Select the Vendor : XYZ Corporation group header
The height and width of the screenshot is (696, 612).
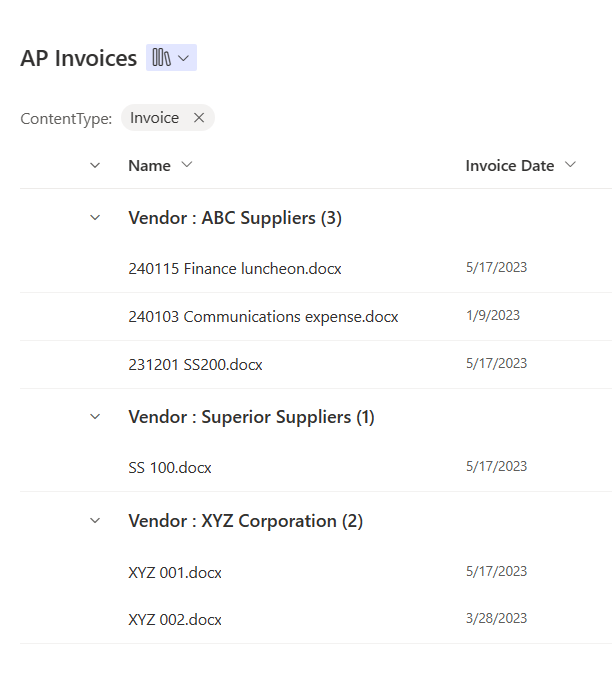245,521
